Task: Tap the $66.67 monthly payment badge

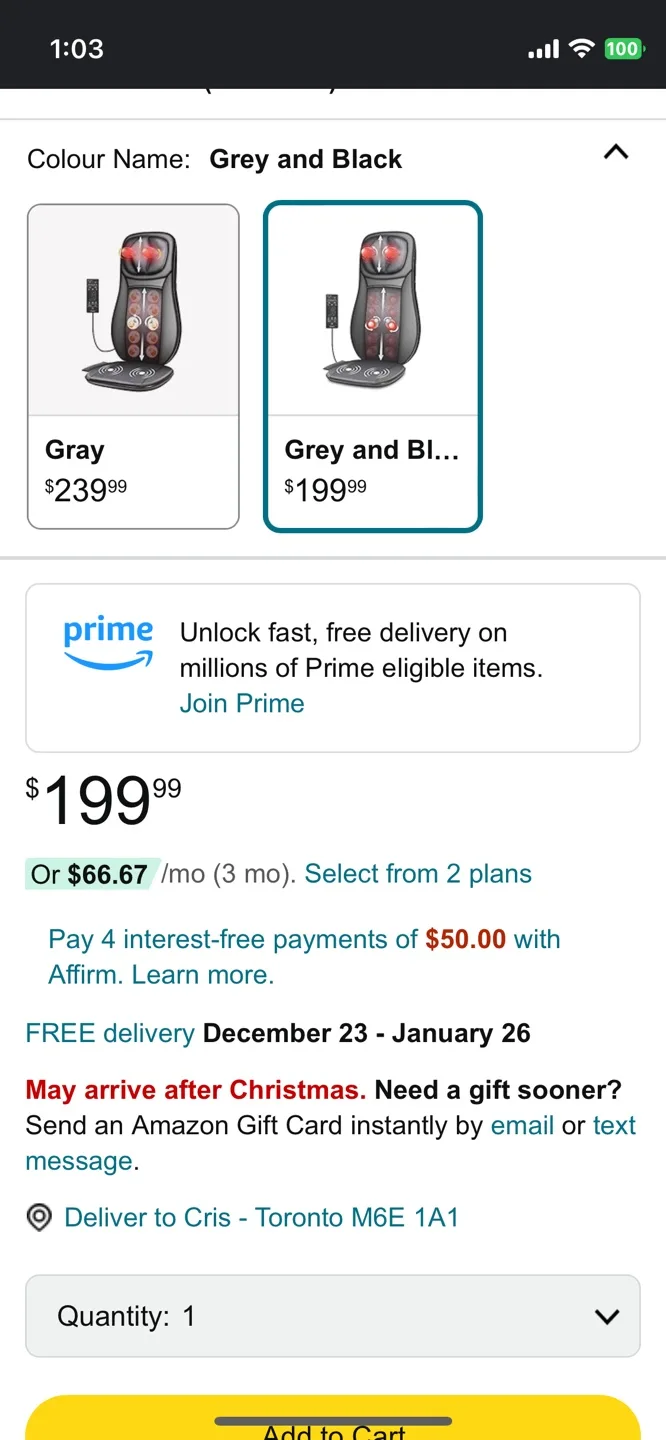Action: 90,874
